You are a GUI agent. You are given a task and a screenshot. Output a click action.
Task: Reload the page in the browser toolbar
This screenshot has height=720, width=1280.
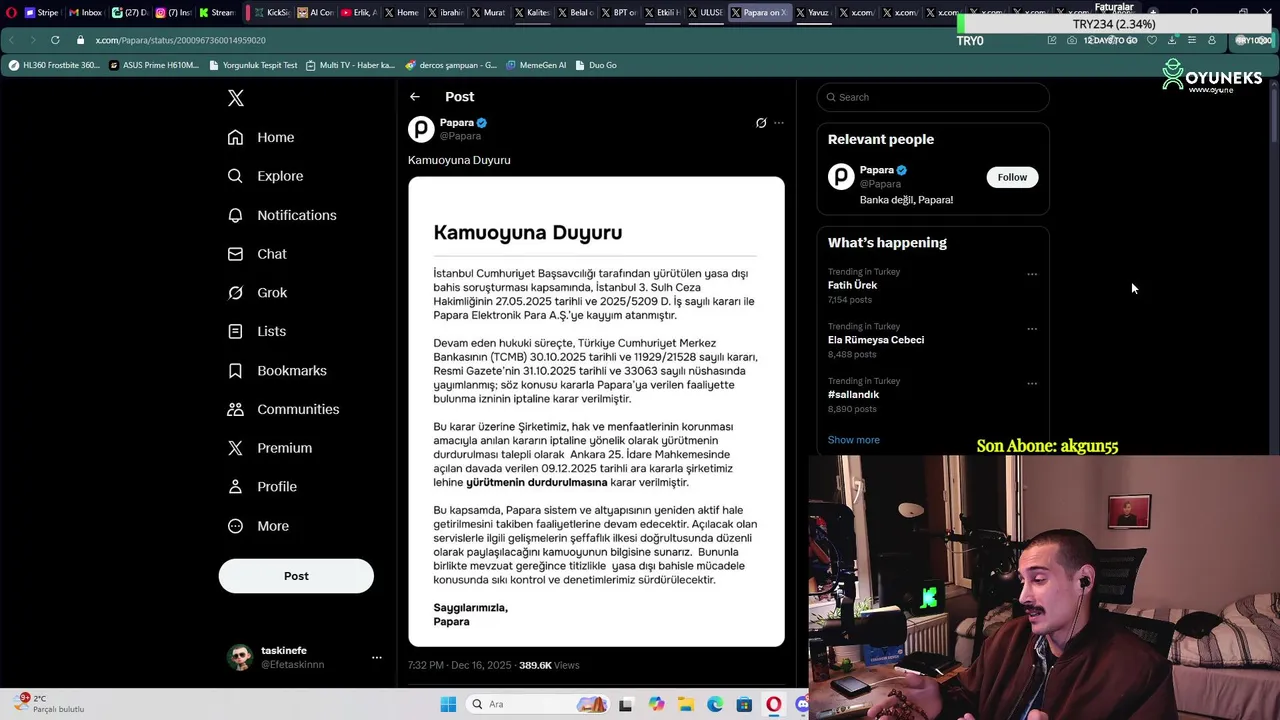pos(55,40)
